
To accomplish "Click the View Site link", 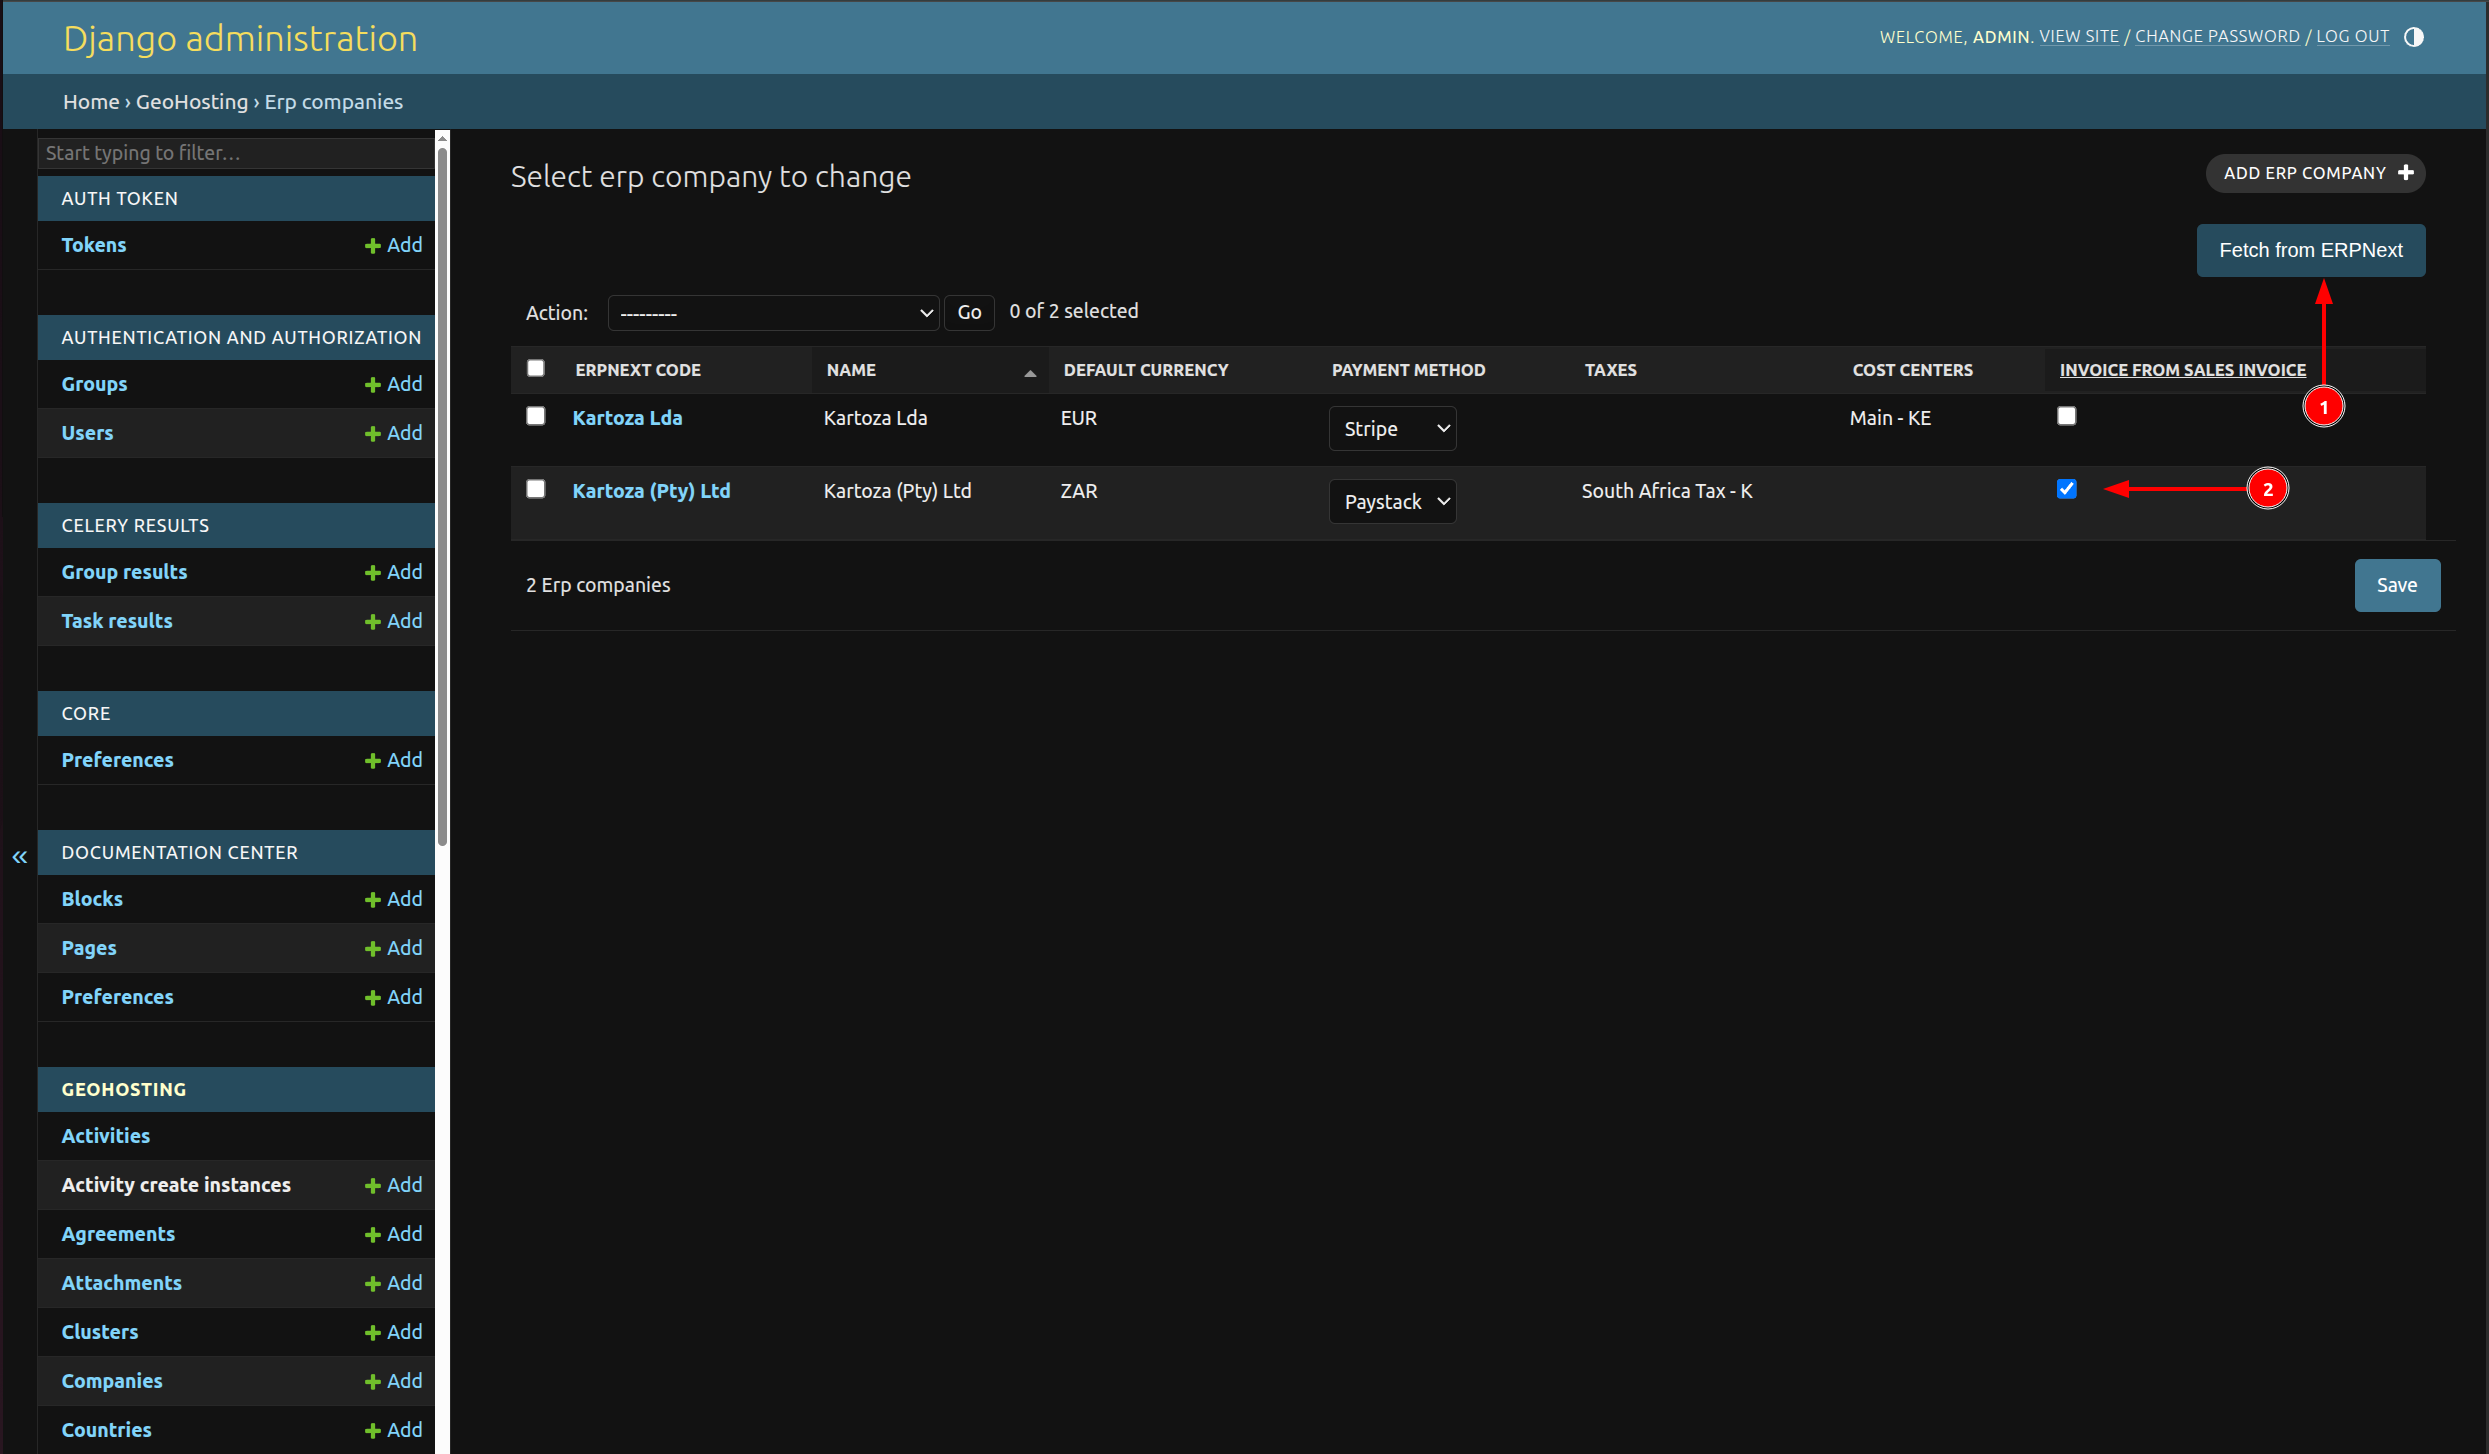I will (x=2079, y=37).
